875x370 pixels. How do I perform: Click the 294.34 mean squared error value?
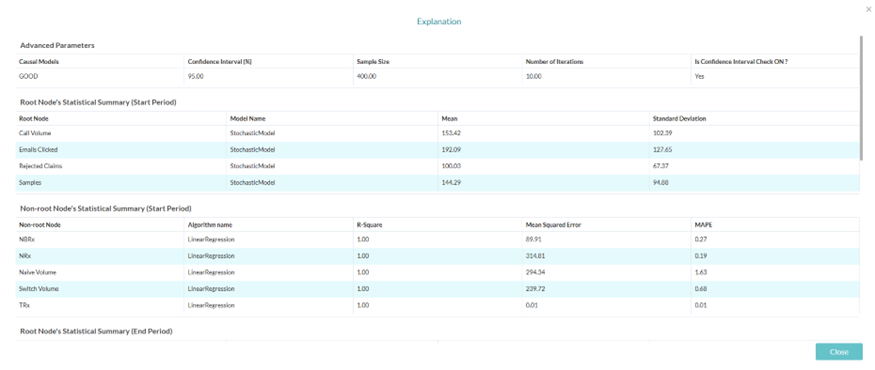[x=535, y=272]
